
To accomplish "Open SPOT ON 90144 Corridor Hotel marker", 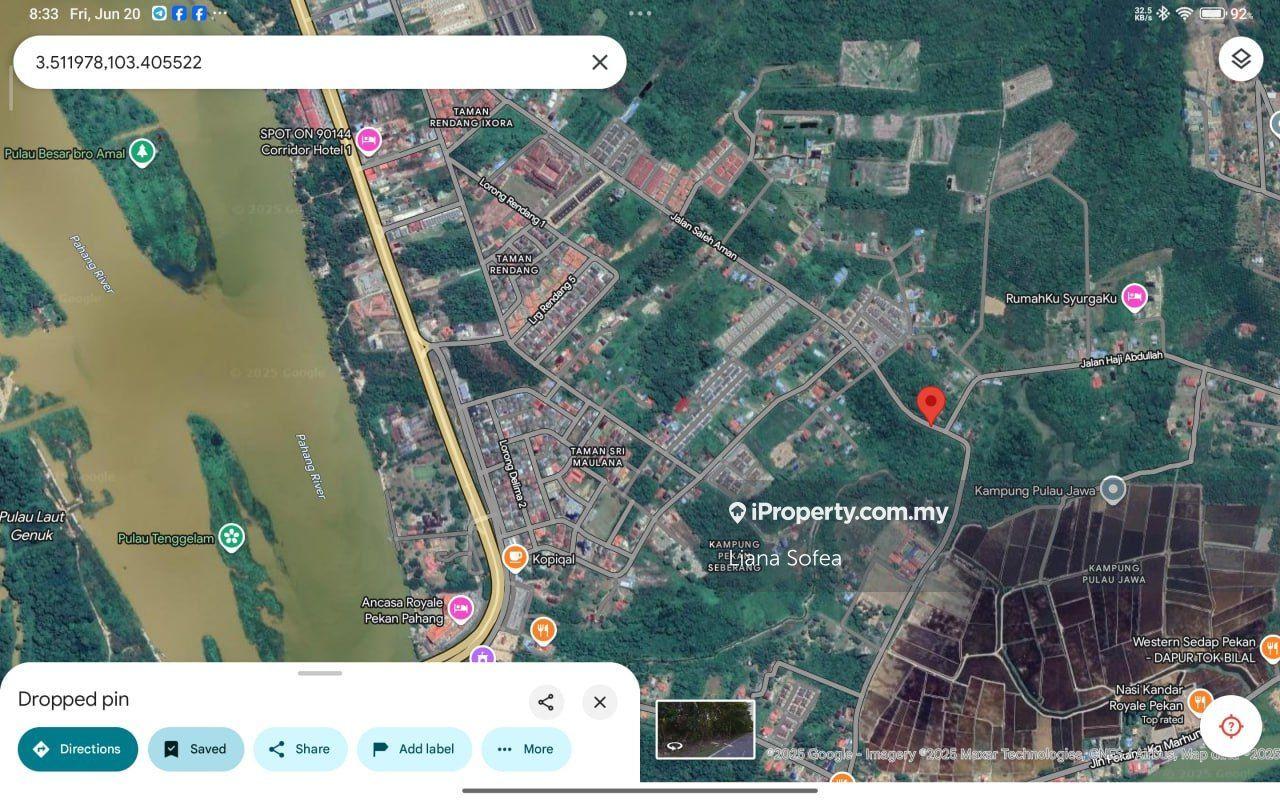I will pos(368,140).
